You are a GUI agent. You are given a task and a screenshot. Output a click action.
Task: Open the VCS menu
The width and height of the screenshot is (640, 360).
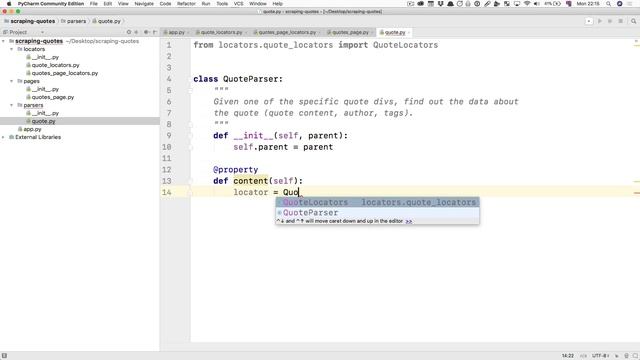[x=238, y=4]
